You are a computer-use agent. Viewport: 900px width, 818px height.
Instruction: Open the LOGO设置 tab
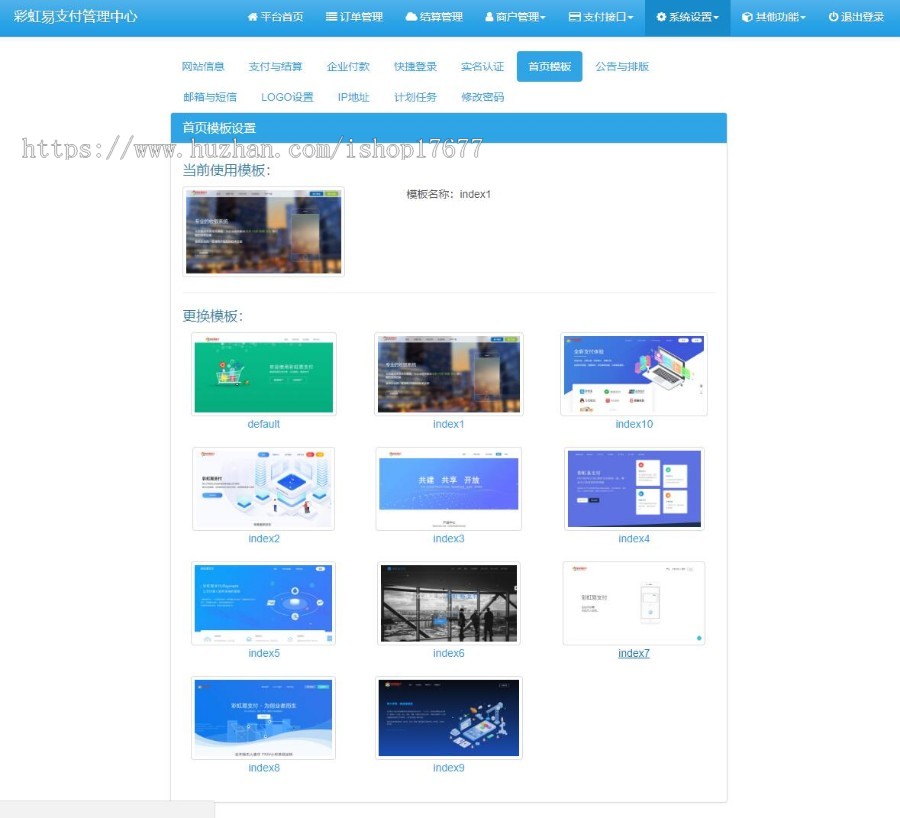[x=287, y=97]
